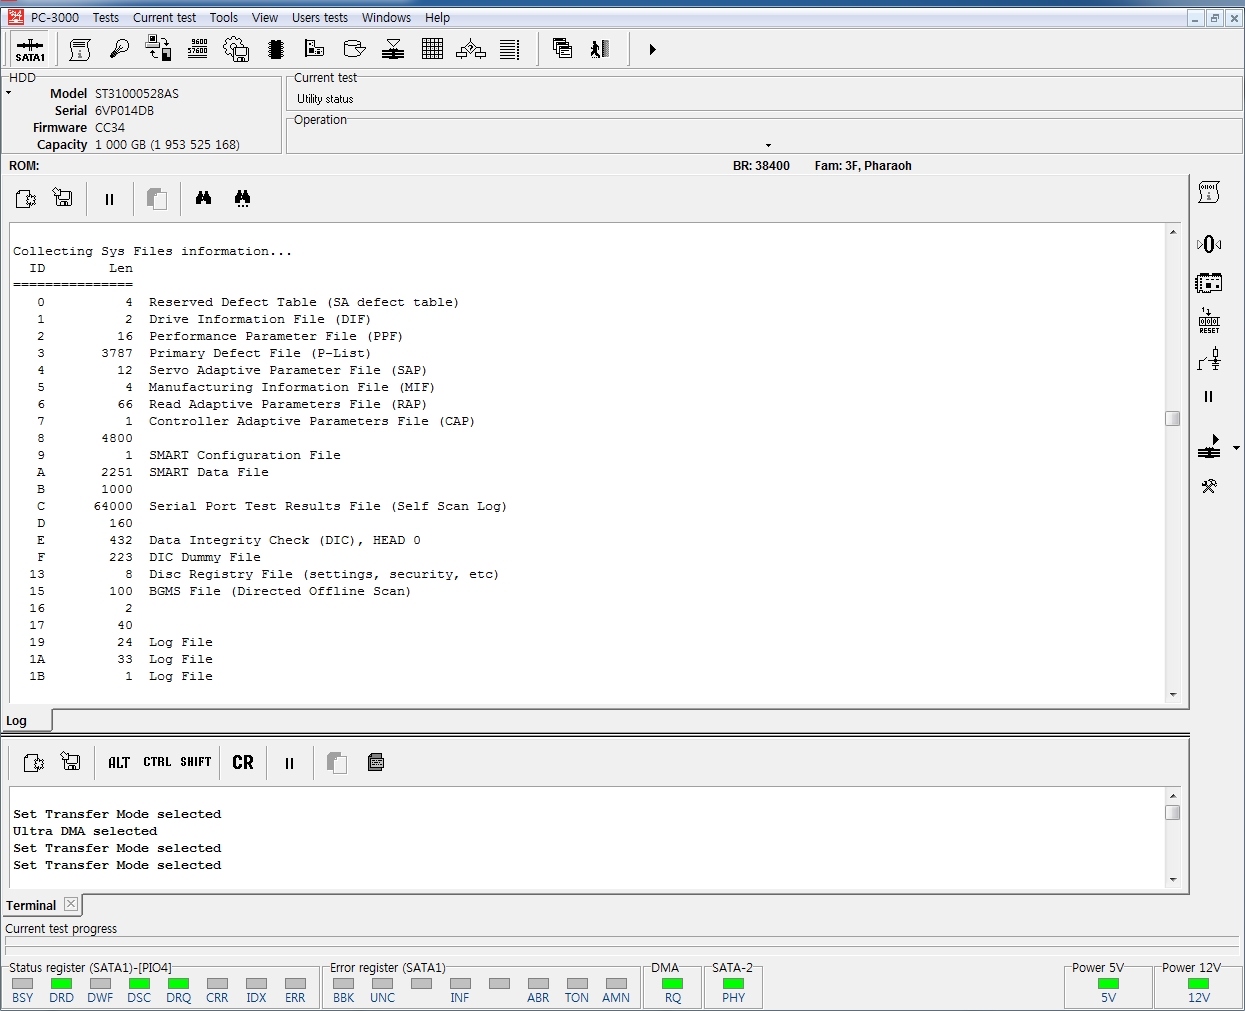Click the log pane scroll-up arrow

(x=1173, y=232)
